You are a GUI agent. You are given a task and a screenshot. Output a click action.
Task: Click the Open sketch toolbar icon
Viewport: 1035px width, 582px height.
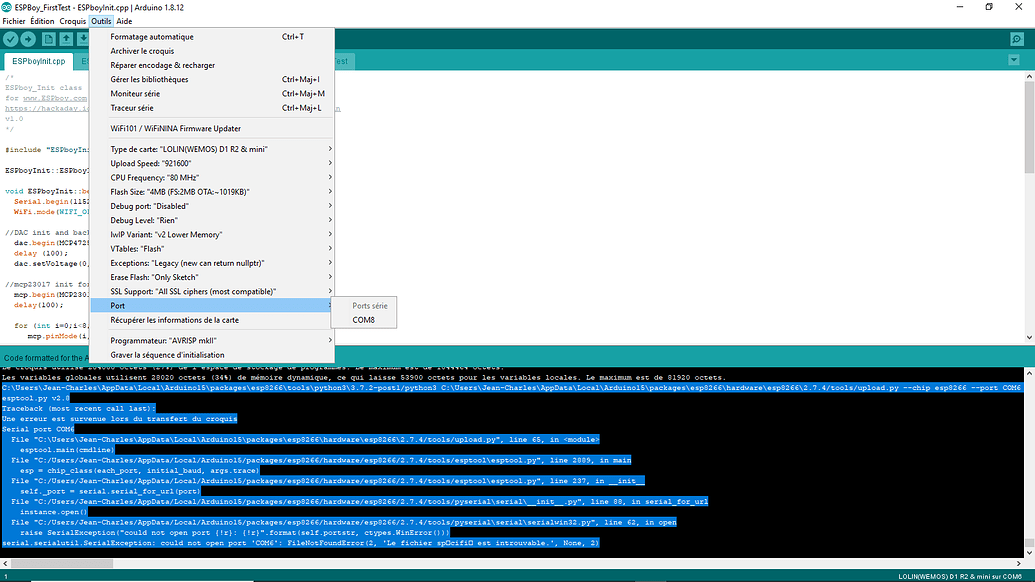(x=67, y=39)
